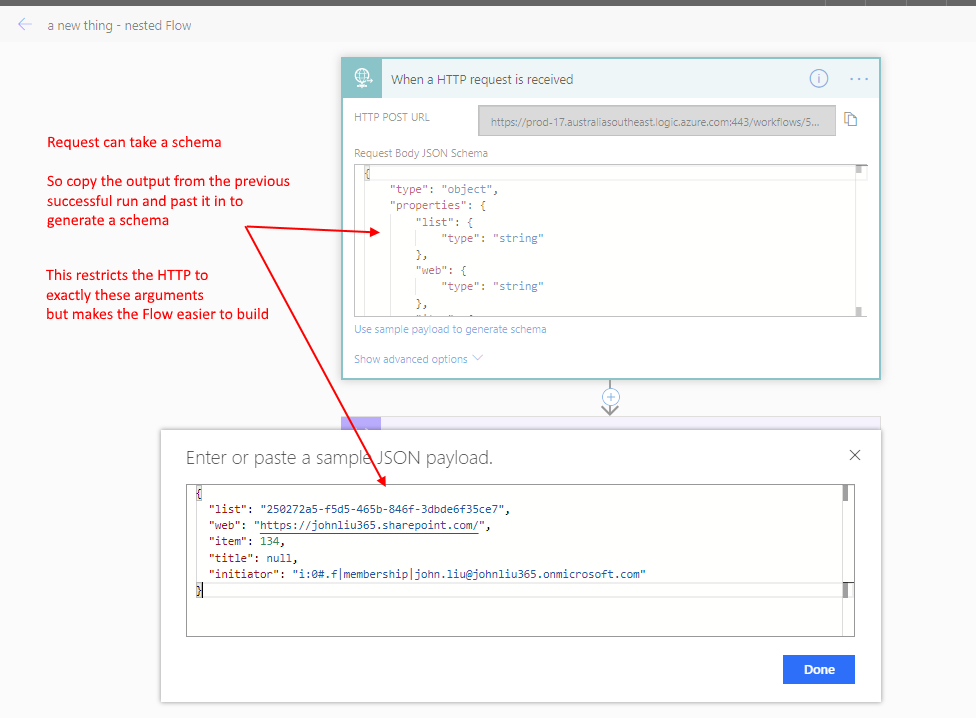Click the johnliu365.sharepoint.com URL in the payload
The height and width of the screenshot is (718, 976).
(x=372, y=525)
